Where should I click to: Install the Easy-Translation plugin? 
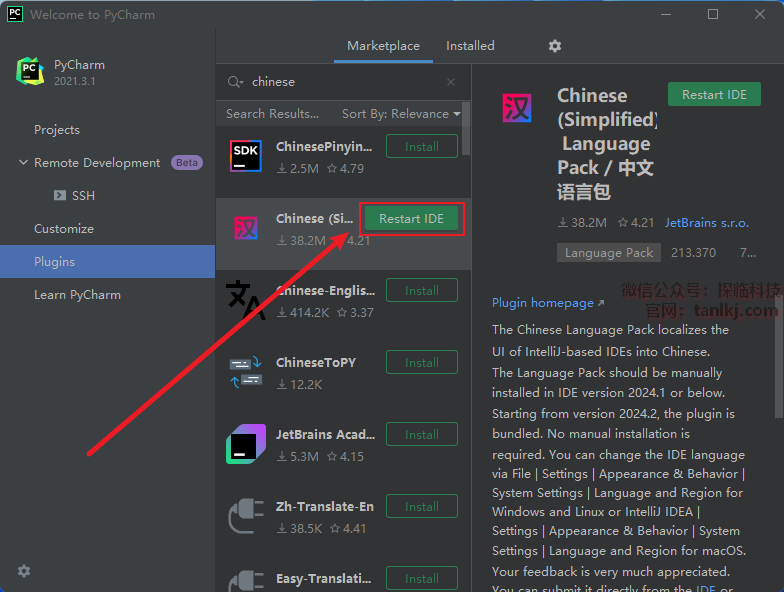coord(422,578)
